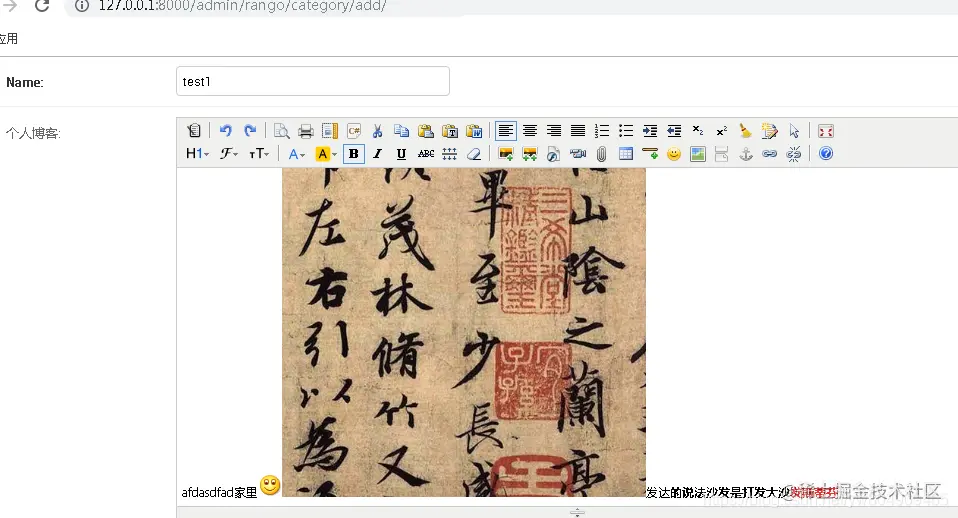The image size is (958, 518).
Task: Click the Redo arrow icon
Action: pos(250,131)
